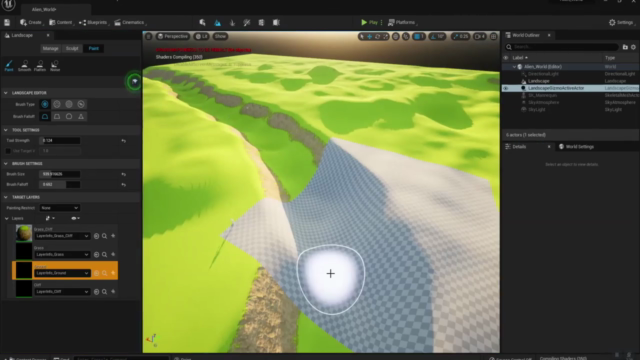Browse to LayerInfo_Ground asset
This screenshot has width=640, height=360.
[x=104, y=273]
